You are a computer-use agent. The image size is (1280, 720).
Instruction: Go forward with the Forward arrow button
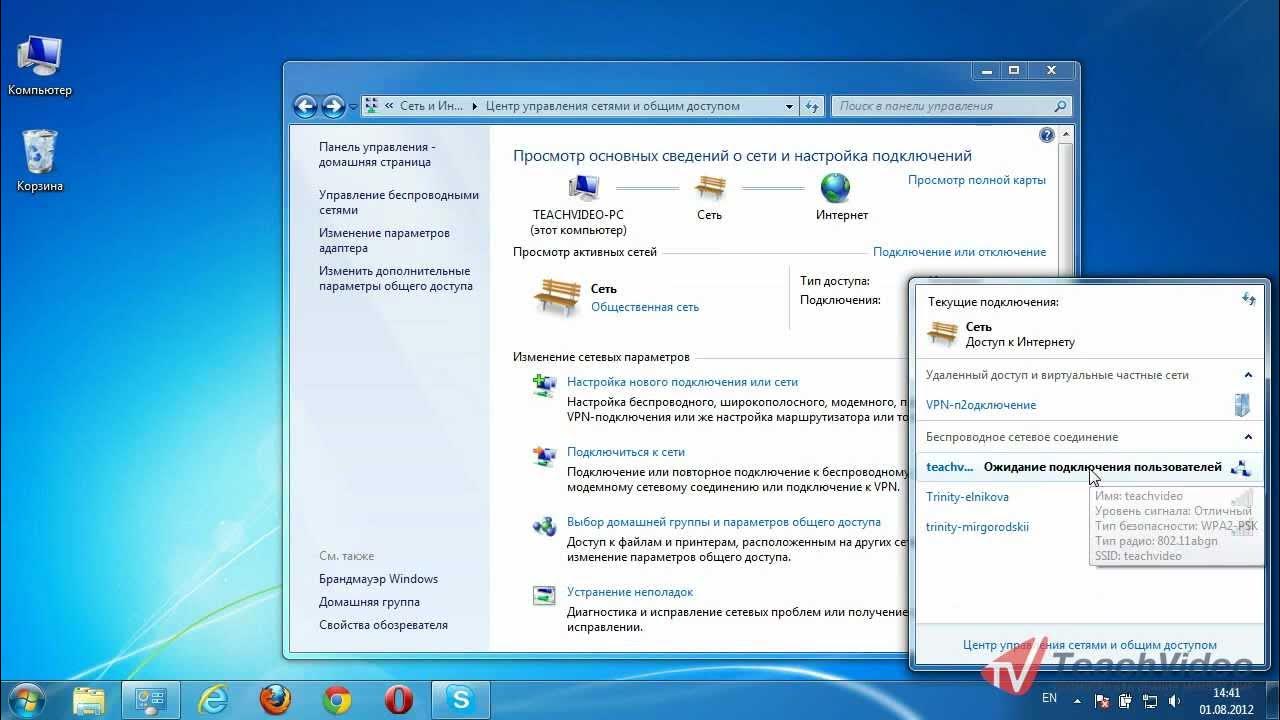(x=333, y=106)
